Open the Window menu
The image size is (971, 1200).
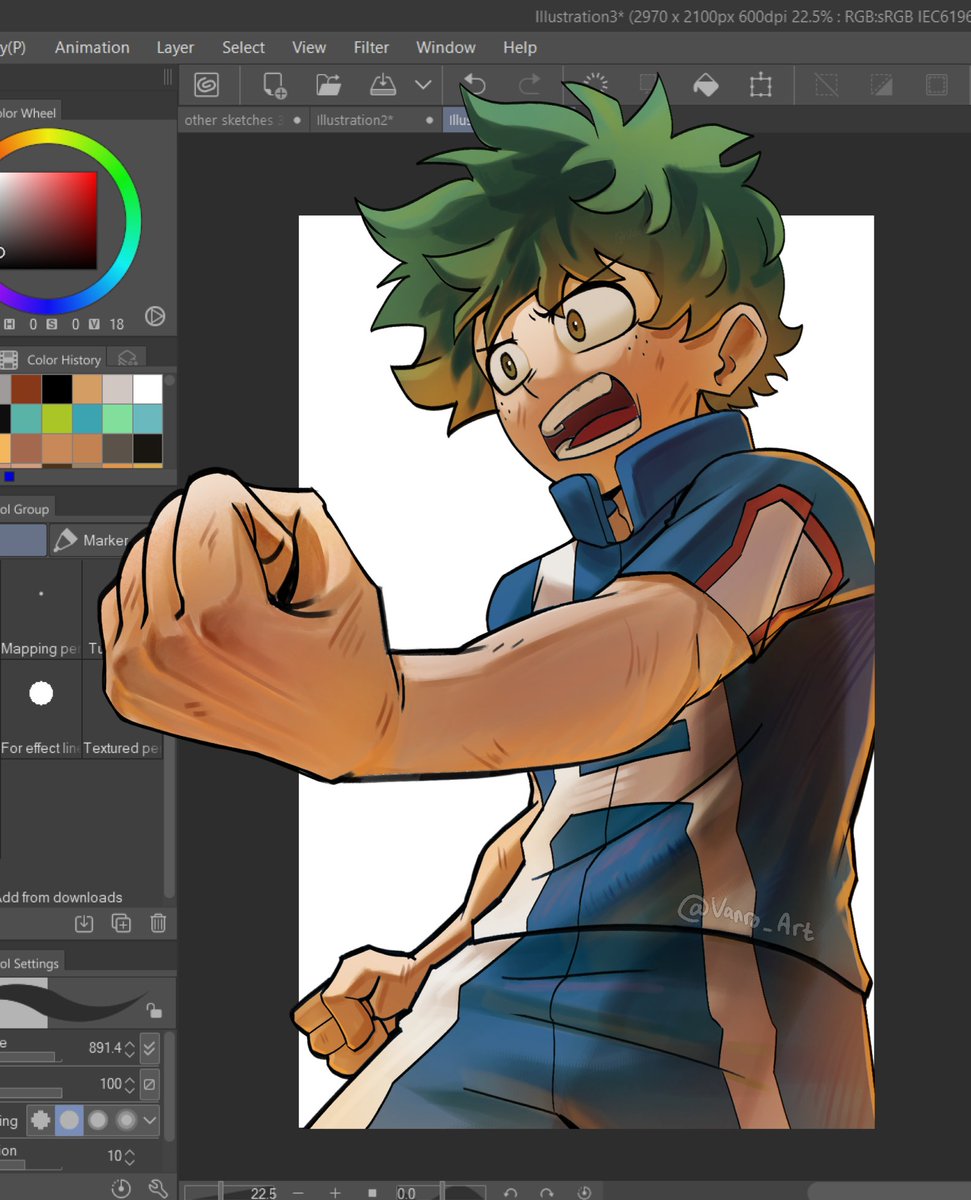[446, 47]
